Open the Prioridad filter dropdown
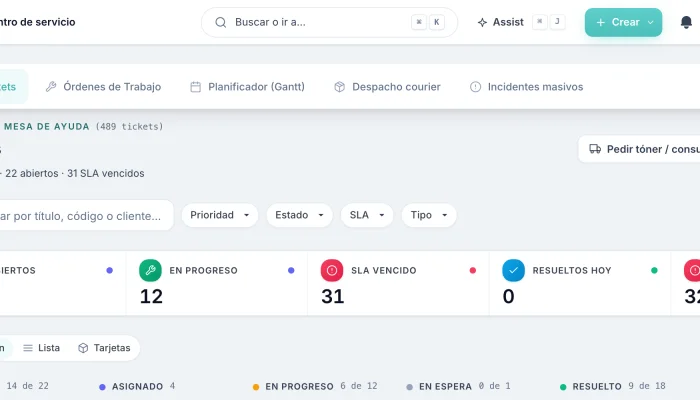 click(x=220, y=215)
